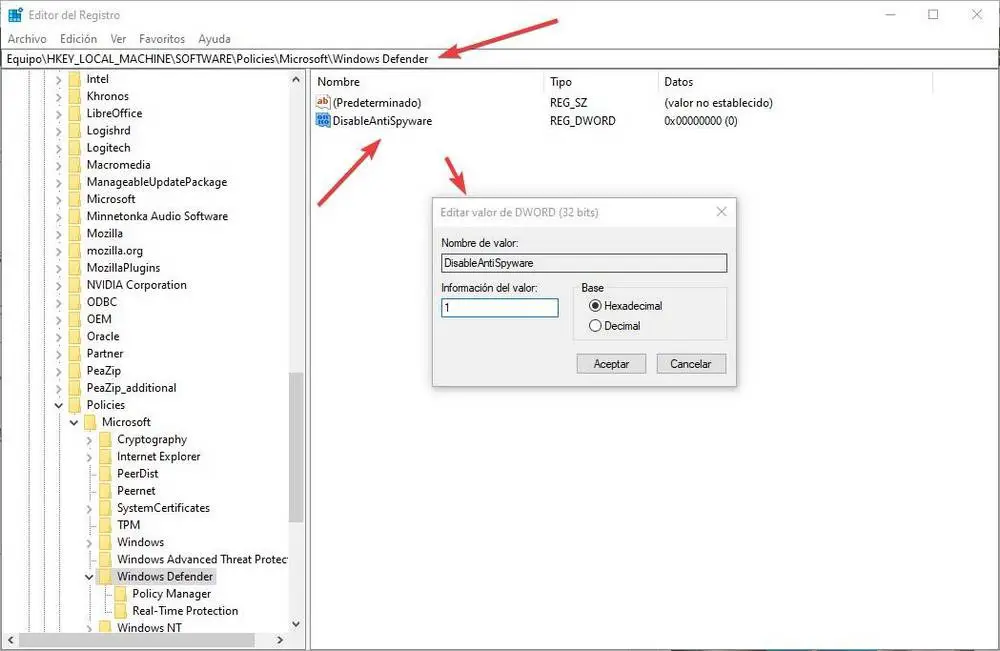Select the Minnetonka Audio Software key

[157, 216]
